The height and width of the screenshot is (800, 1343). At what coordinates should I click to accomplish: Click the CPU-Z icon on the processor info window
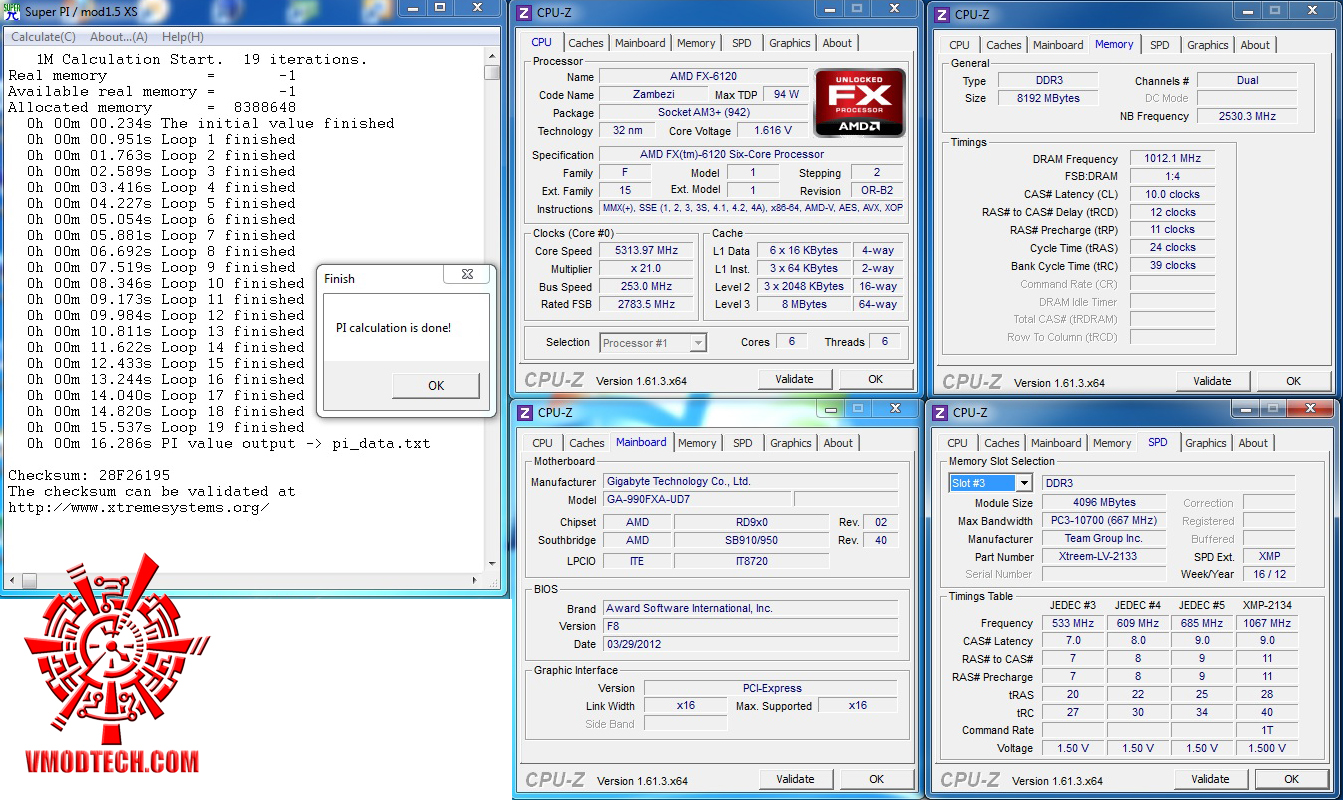(x=525, y=13)
